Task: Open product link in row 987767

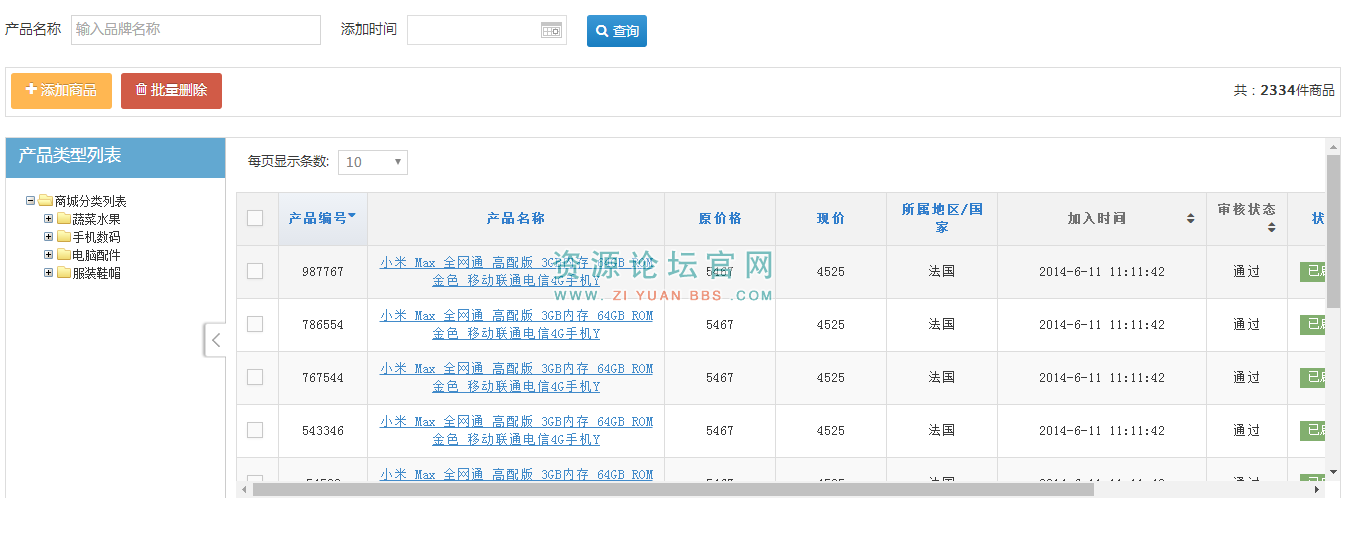Action: tap(516, 271)
